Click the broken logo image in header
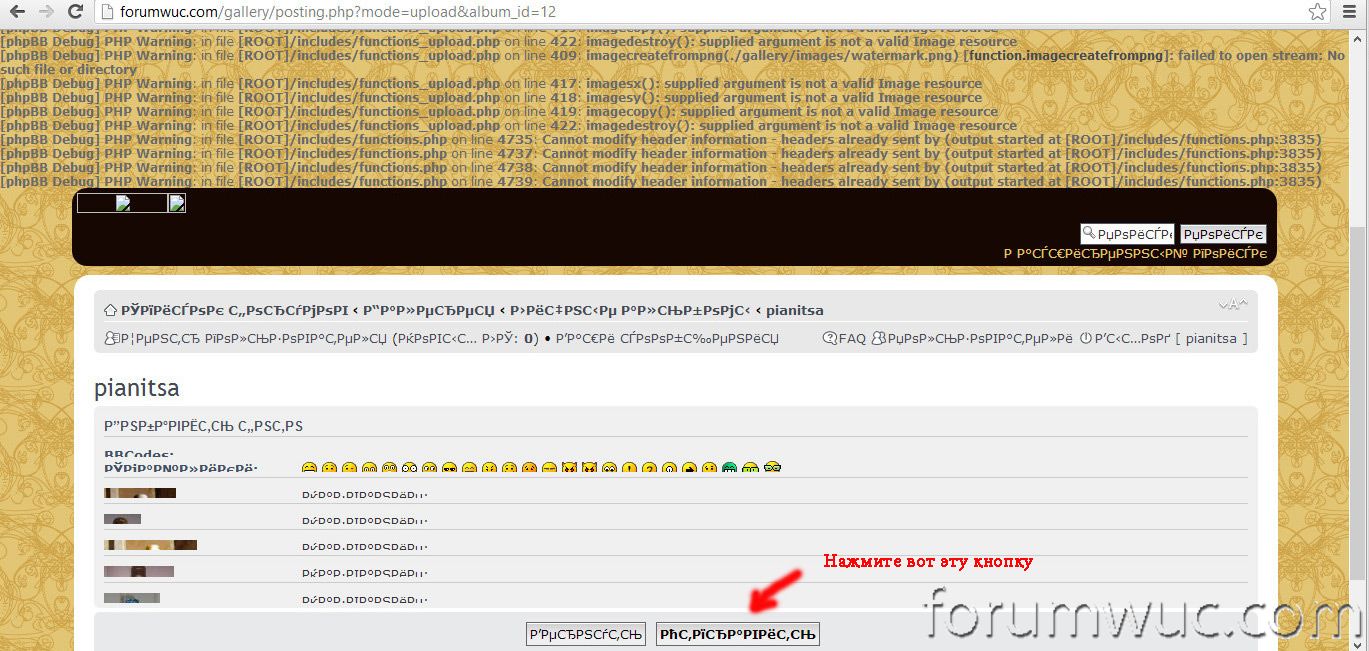 point(123,204)
